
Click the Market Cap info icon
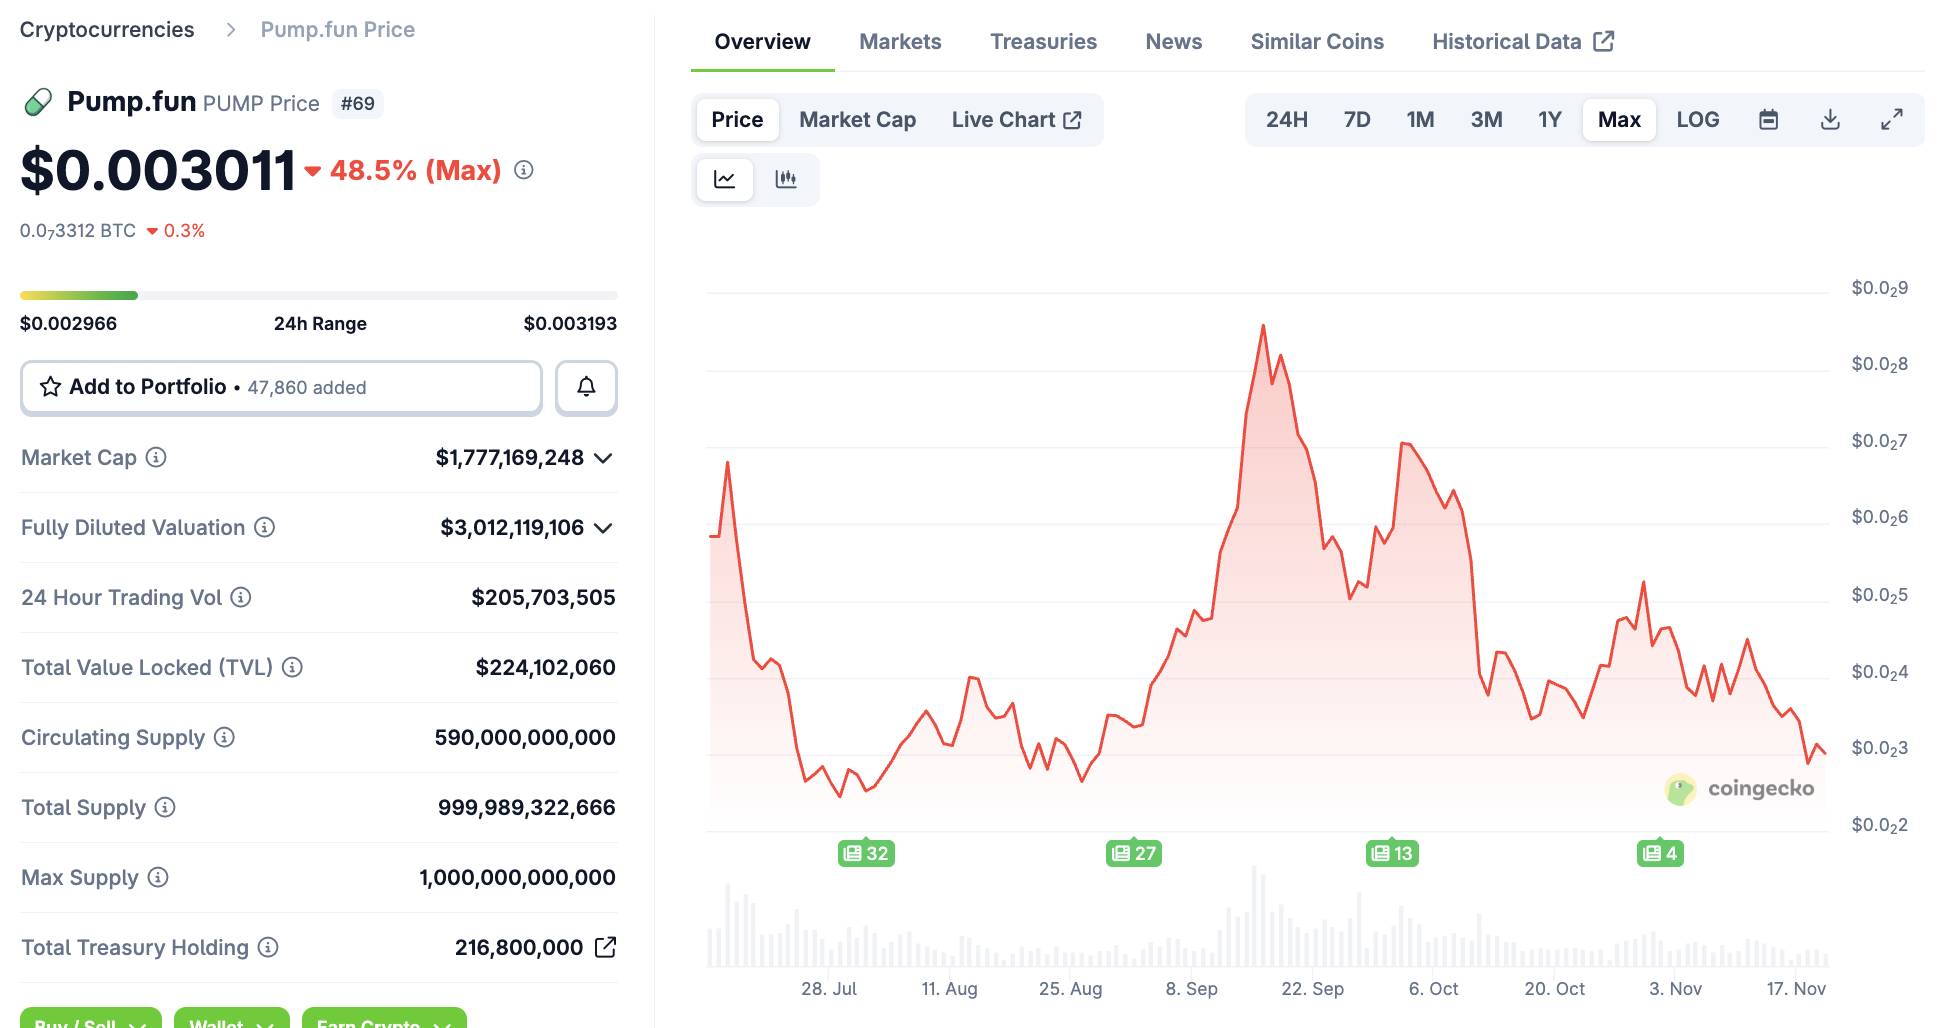(156, 457)
